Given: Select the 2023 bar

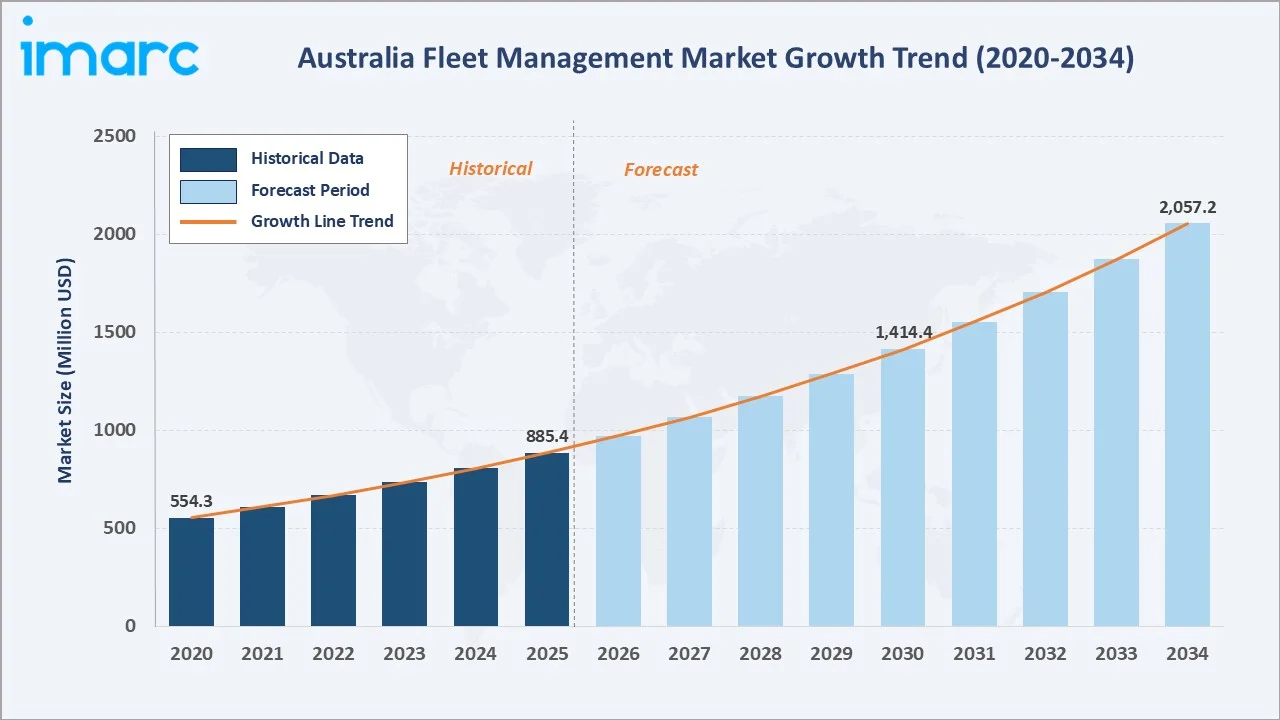Looking at the screenshot, I should pyautogui.click(x=404, y=554).
